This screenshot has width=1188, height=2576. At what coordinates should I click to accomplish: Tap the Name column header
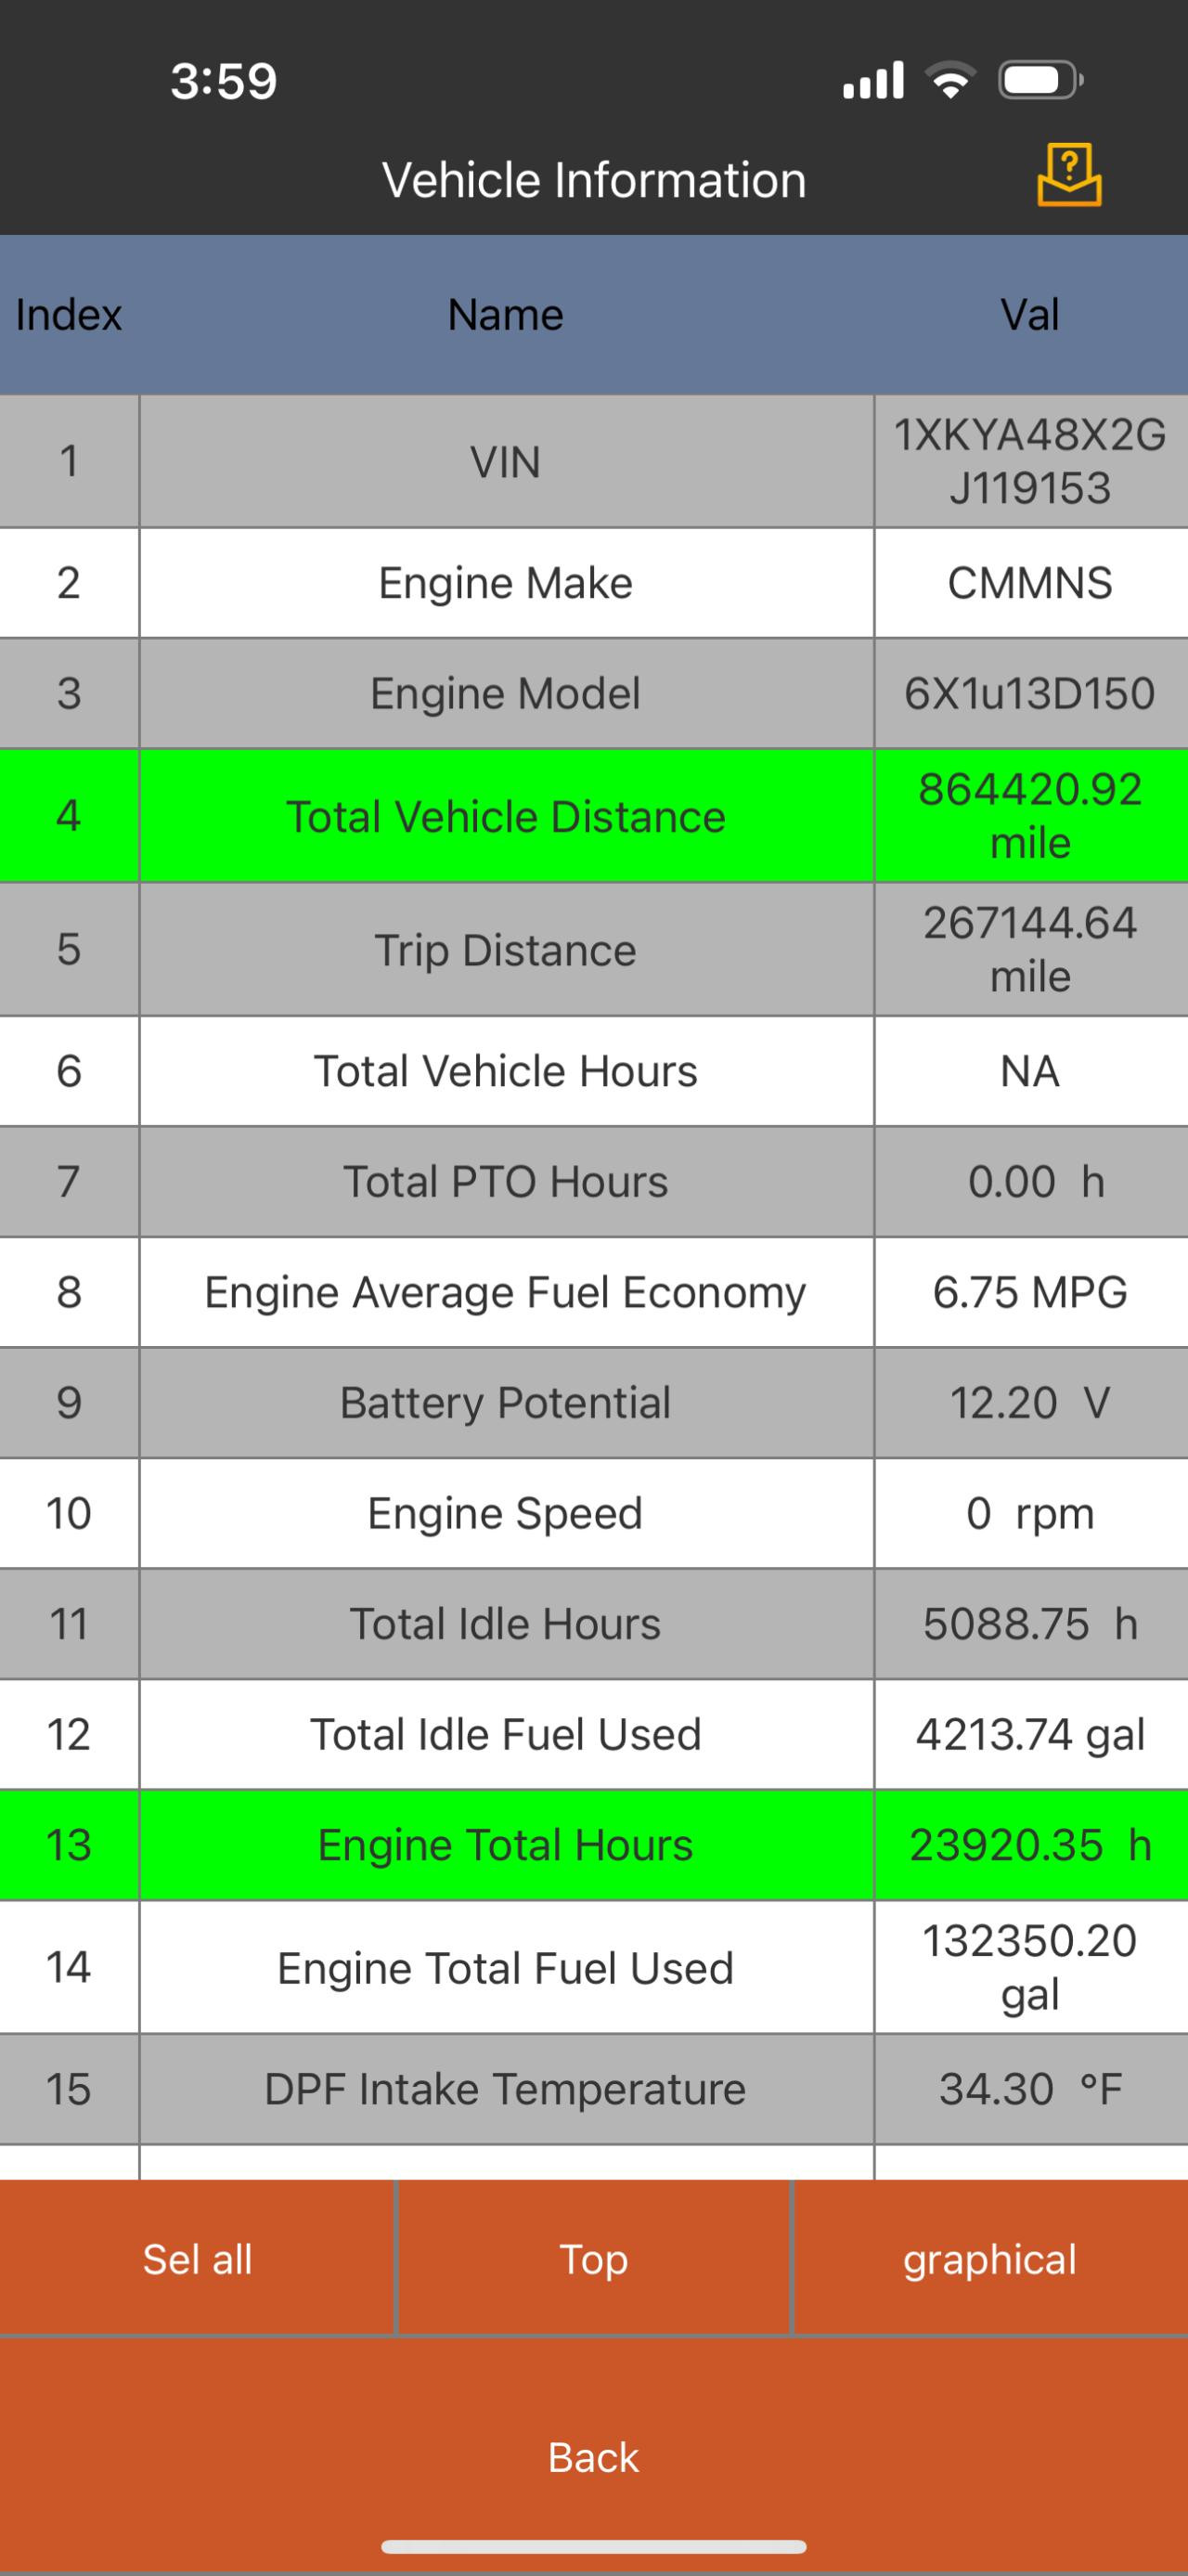tap(506, 315)
